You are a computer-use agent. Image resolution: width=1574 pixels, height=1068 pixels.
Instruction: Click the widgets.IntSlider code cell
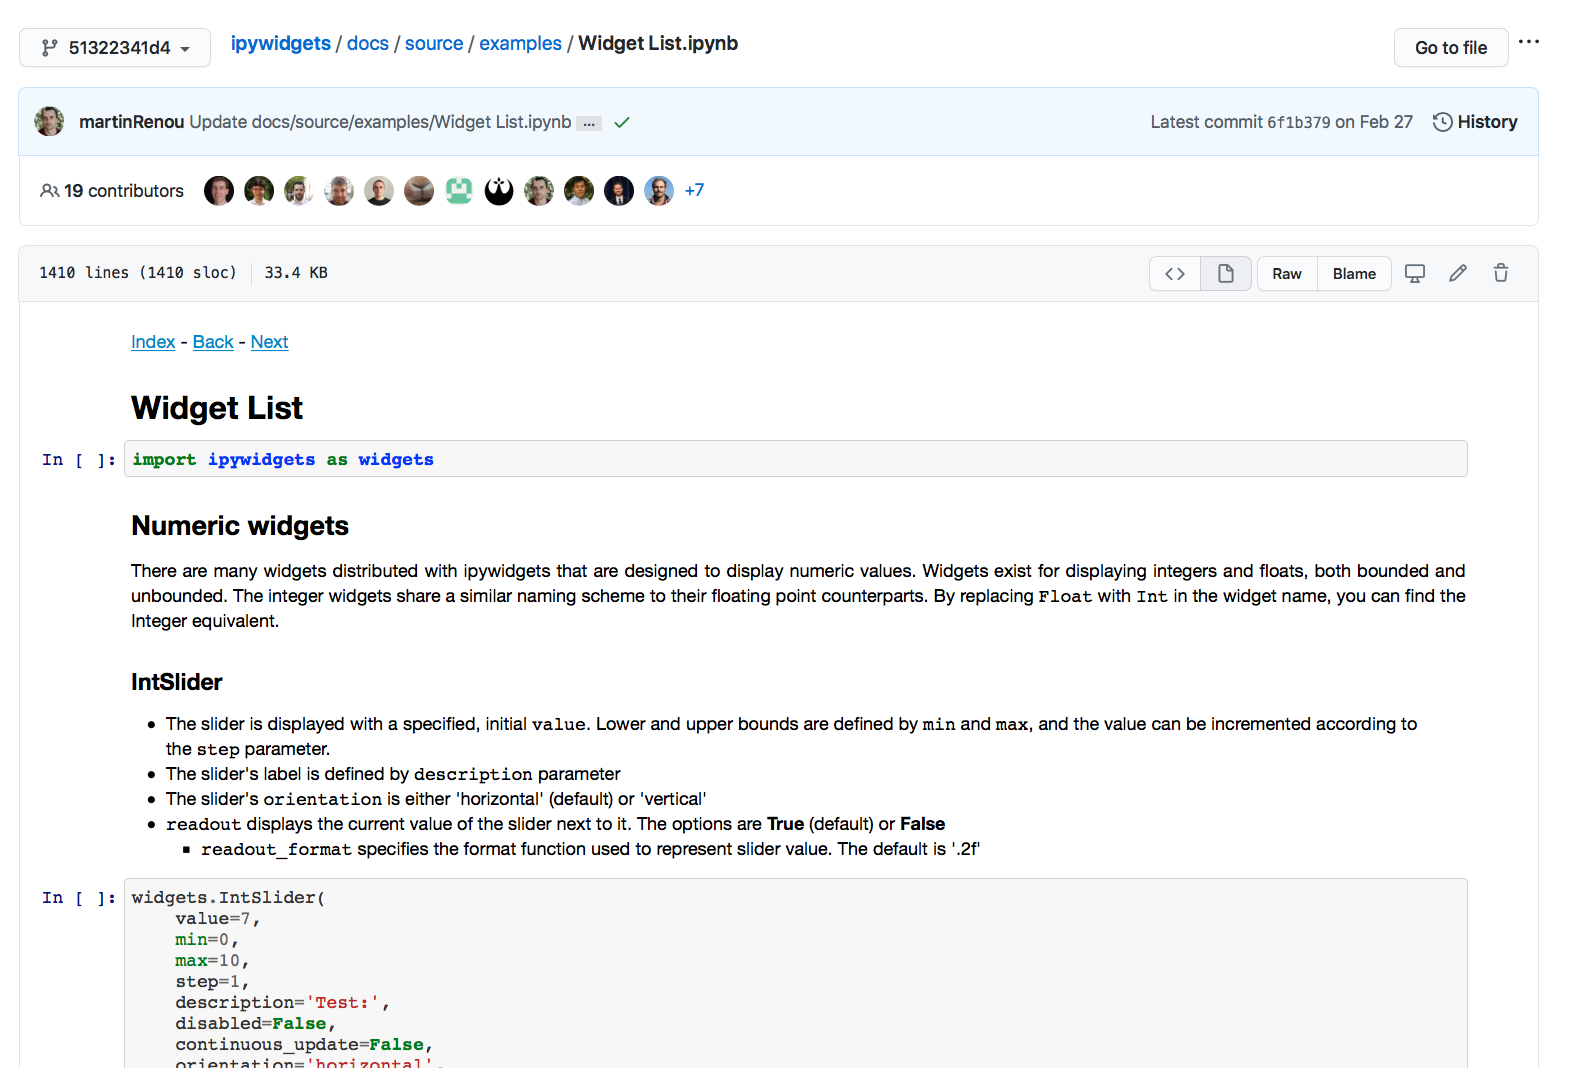796,973
